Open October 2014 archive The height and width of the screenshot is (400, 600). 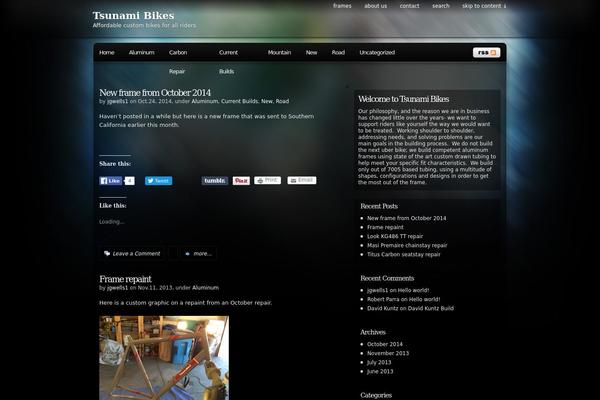pos(385,344)
